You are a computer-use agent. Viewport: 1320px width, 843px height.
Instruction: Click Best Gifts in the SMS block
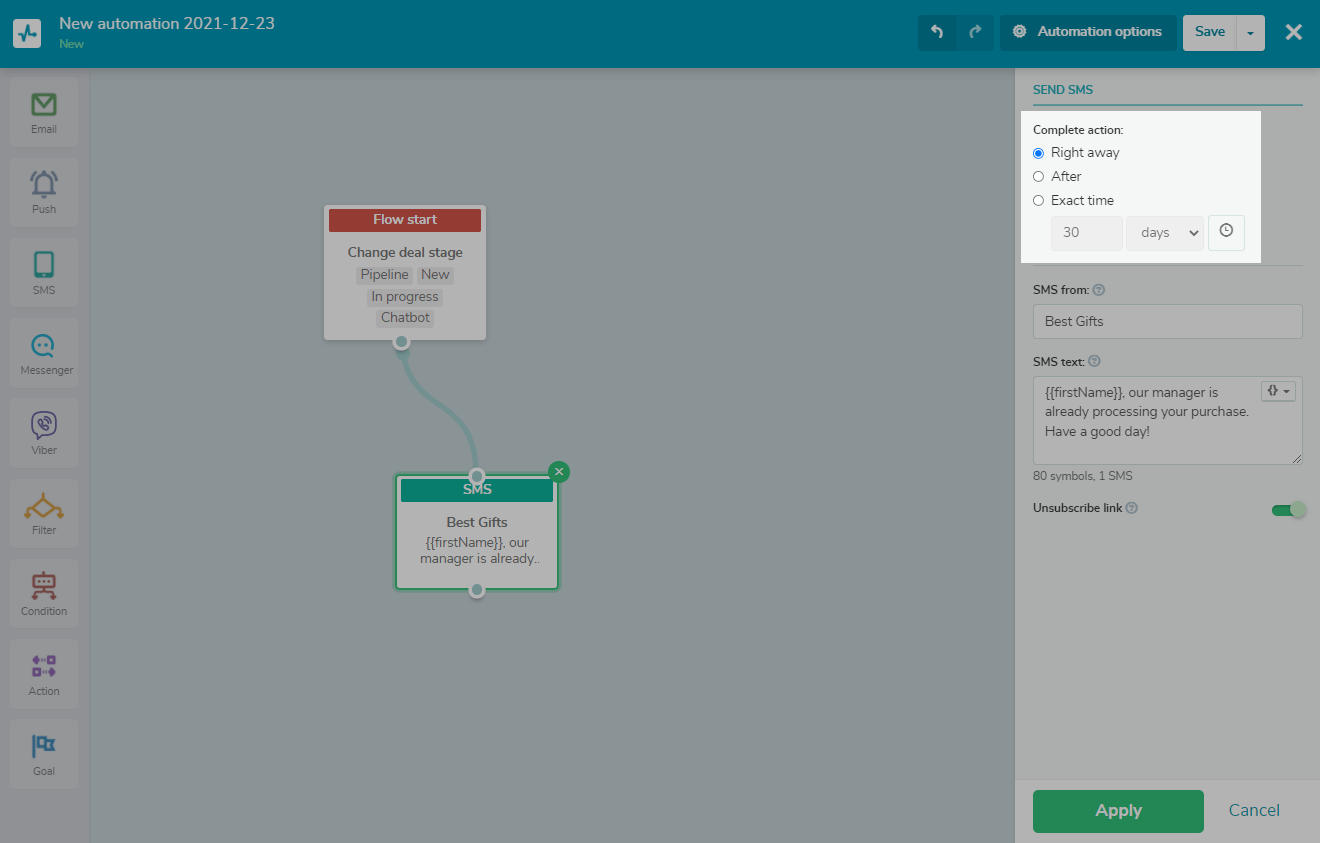[x=477, y=522]
